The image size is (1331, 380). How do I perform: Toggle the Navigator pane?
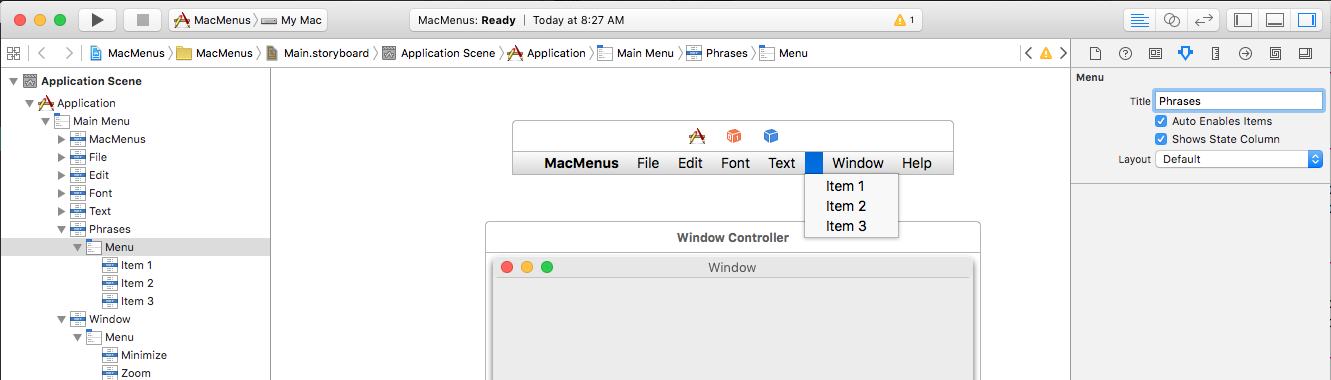[x=1243, y=20]
